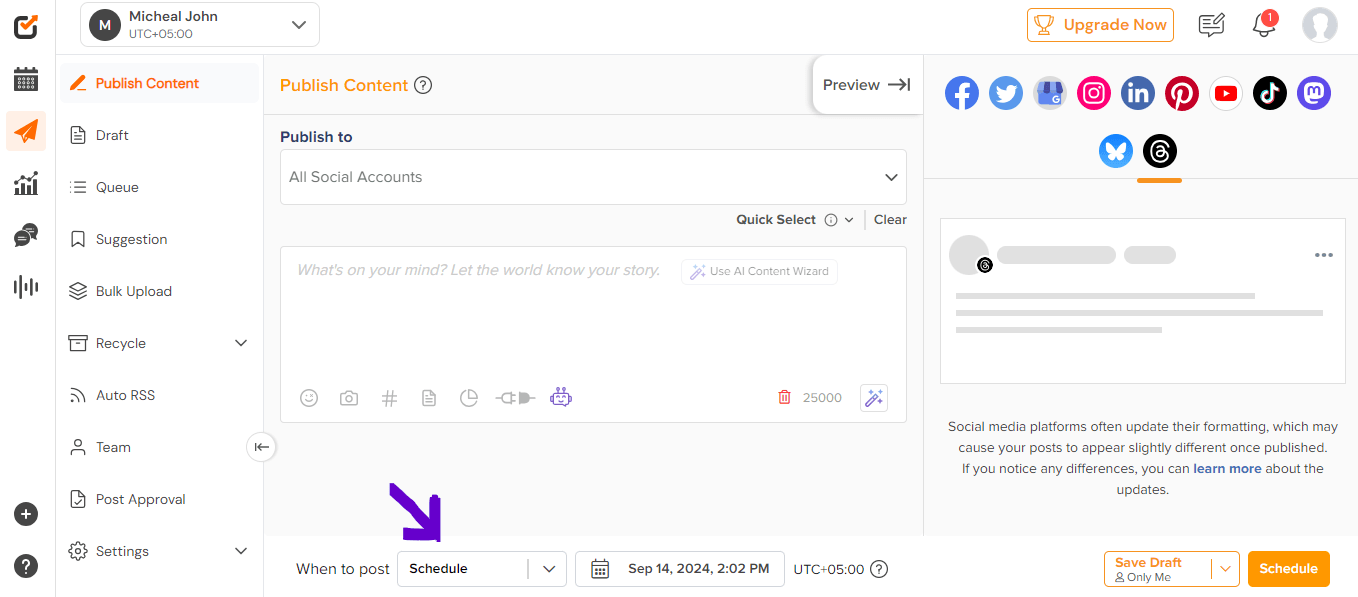Add hashtags with the hash icon
1358x597 pixels.
[x=389, y=398]
